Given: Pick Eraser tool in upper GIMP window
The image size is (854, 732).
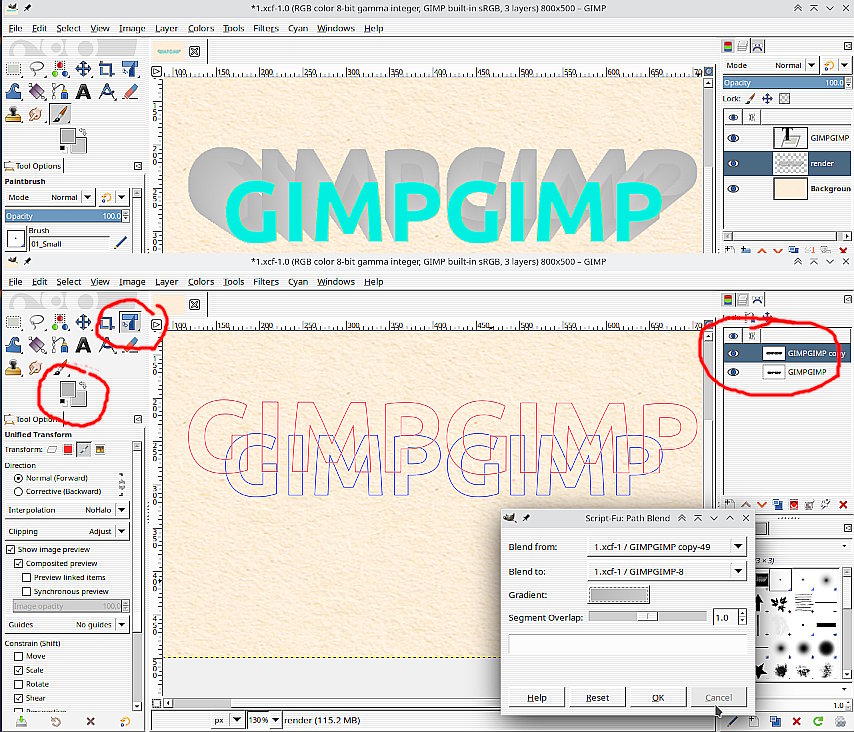Looking at the screenshot, I should (x=130, y=92).
